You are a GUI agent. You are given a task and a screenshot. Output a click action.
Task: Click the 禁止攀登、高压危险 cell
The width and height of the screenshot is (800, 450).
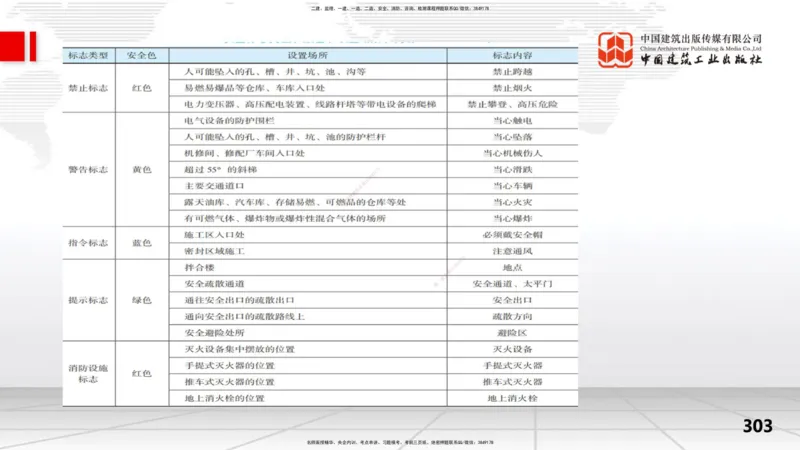[512, 104]
